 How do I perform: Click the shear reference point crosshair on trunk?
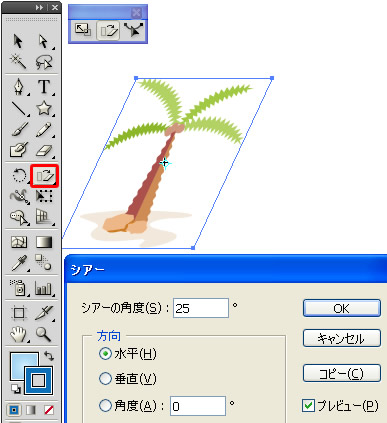click(x=165, y=163)
